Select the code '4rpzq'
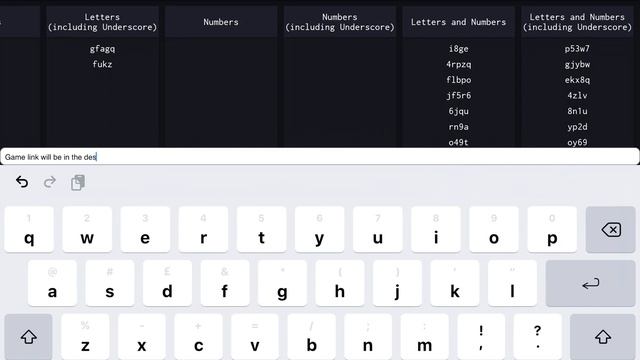Screen dimensions: 640x360 tap(458, 64)
